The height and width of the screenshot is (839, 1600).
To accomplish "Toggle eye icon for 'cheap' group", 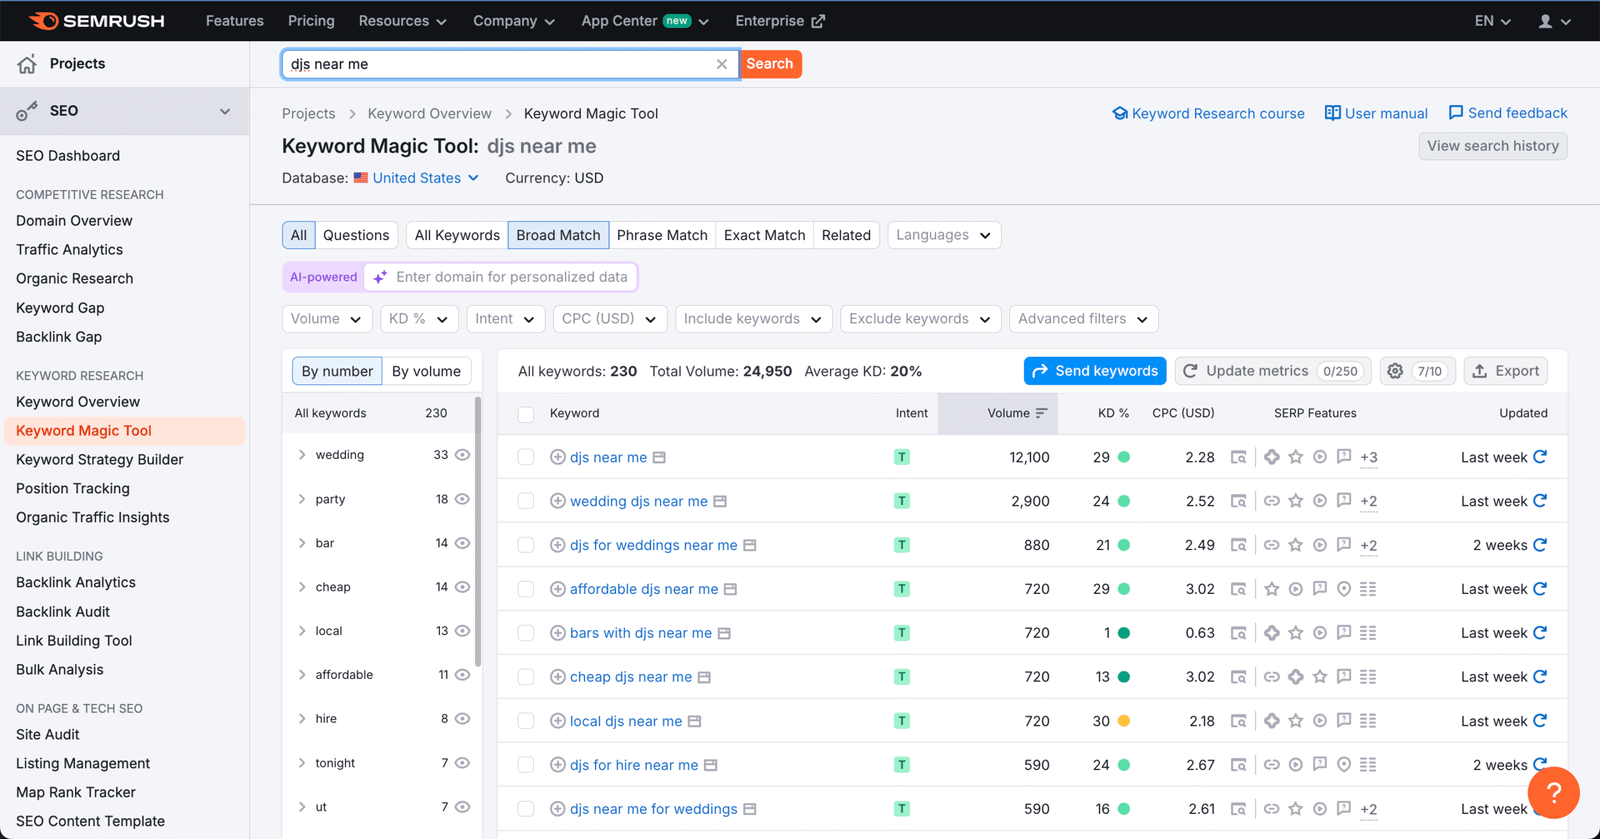I will tap(462, 587).
